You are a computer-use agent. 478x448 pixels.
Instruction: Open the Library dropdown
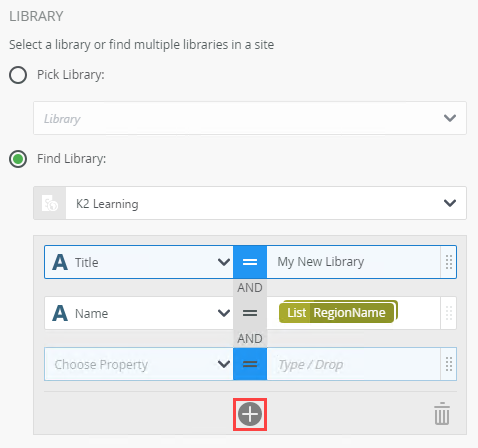pos(250,118)
